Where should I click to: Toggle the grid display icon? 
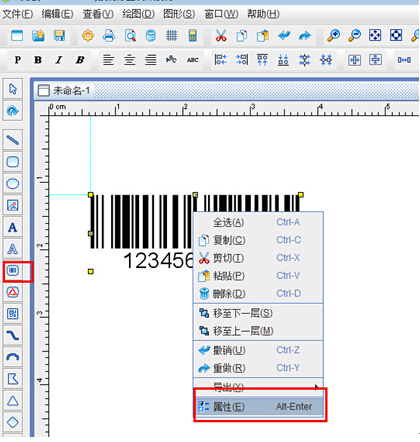pyautogui.click(x=172, y=35)
